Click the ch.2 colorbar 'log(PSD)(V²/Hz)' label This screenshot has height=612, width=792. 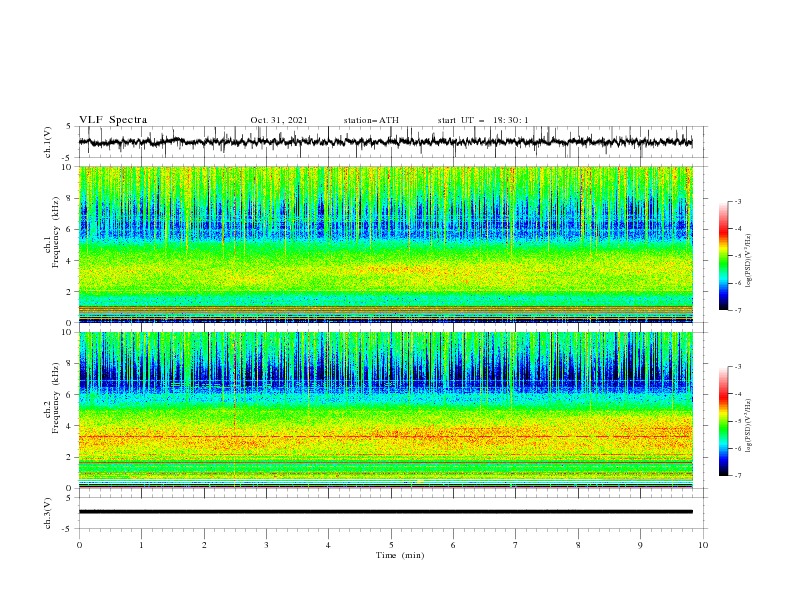748,426
